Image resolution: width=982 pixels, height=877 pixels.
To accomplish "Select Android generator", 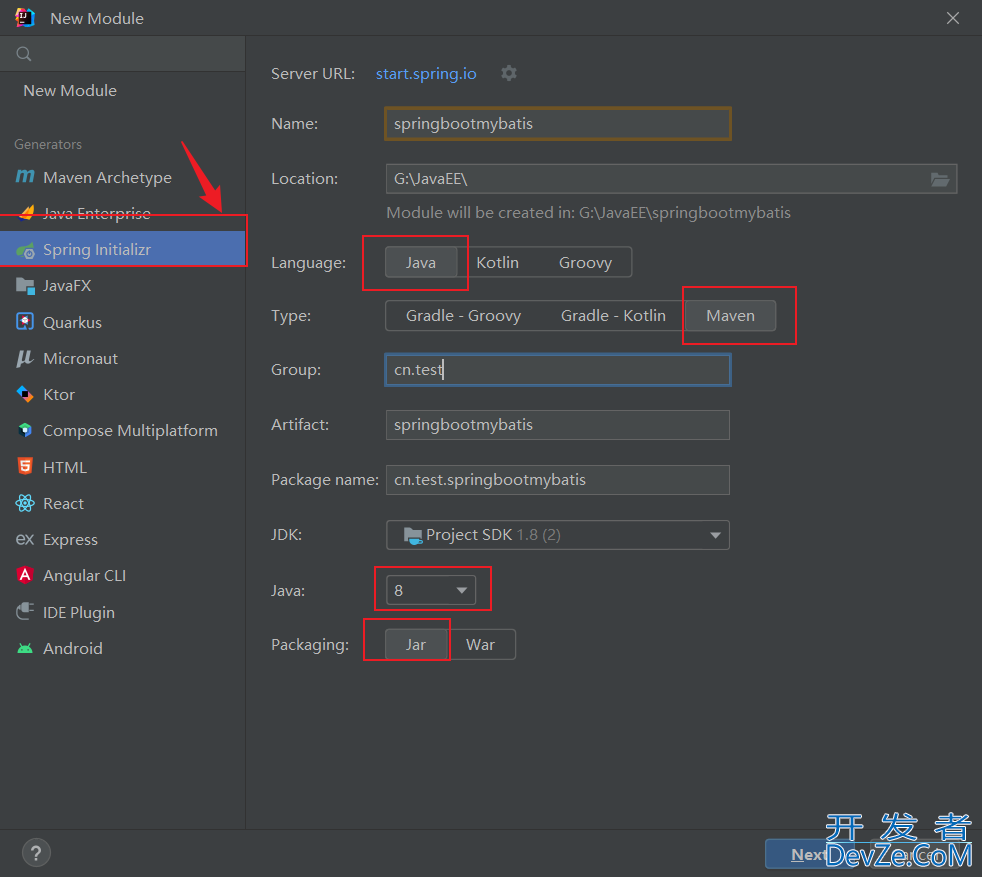I will click(123, 648).
